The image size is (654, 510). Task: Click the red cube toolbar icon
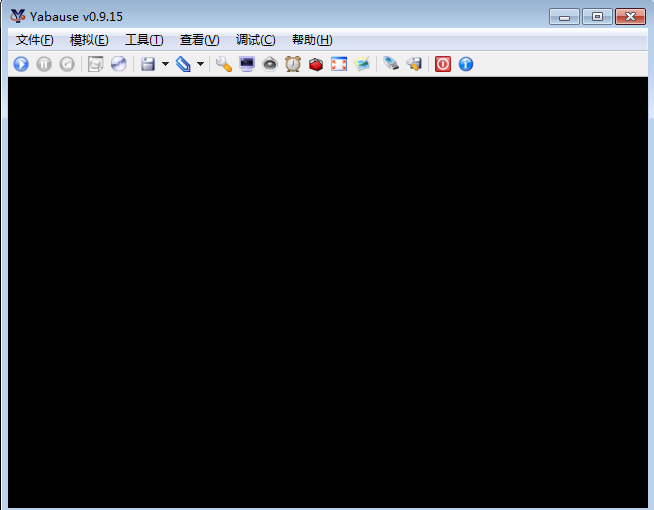click(x=316, y=64)
